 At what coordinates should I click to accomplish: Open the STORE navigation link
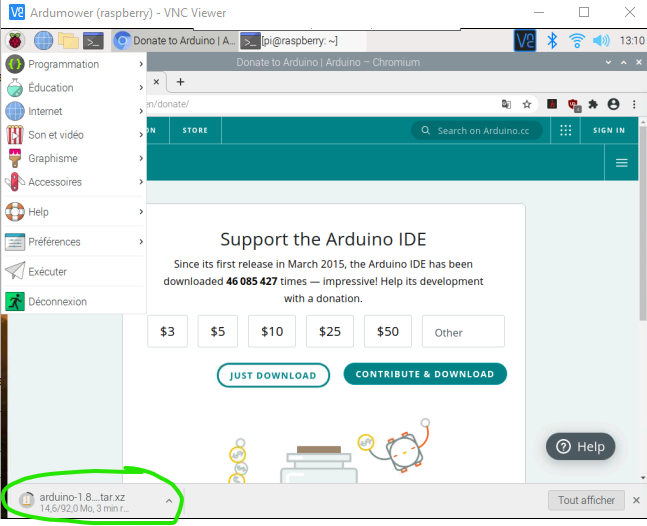point(195,130)
